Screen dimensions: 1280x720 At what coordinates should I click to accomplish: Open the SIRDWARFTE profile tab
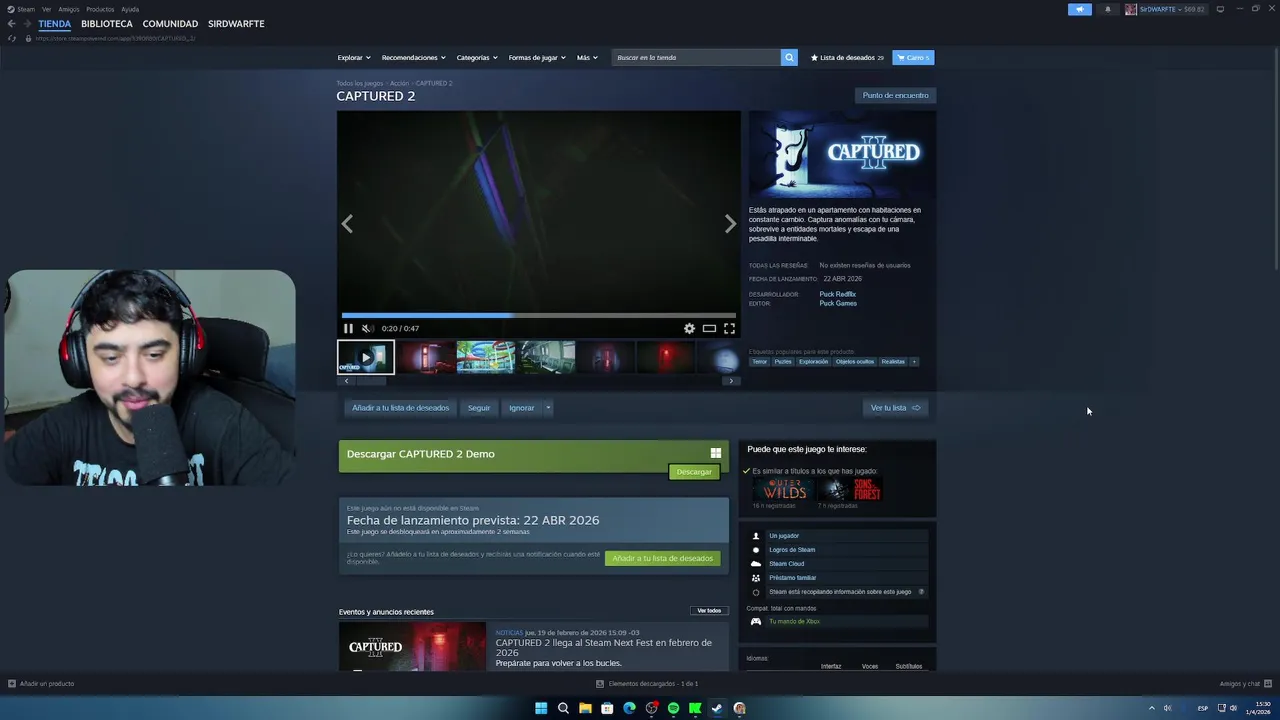point(236,24)
